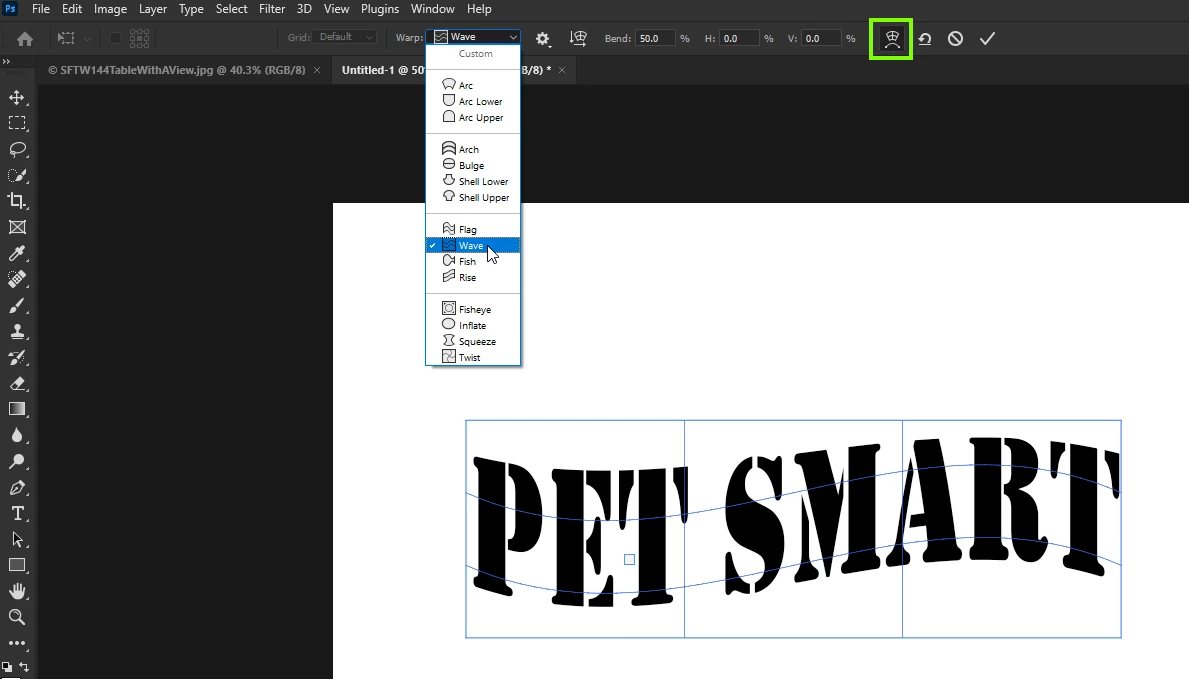Choose Arc Upper warp style

473,118
